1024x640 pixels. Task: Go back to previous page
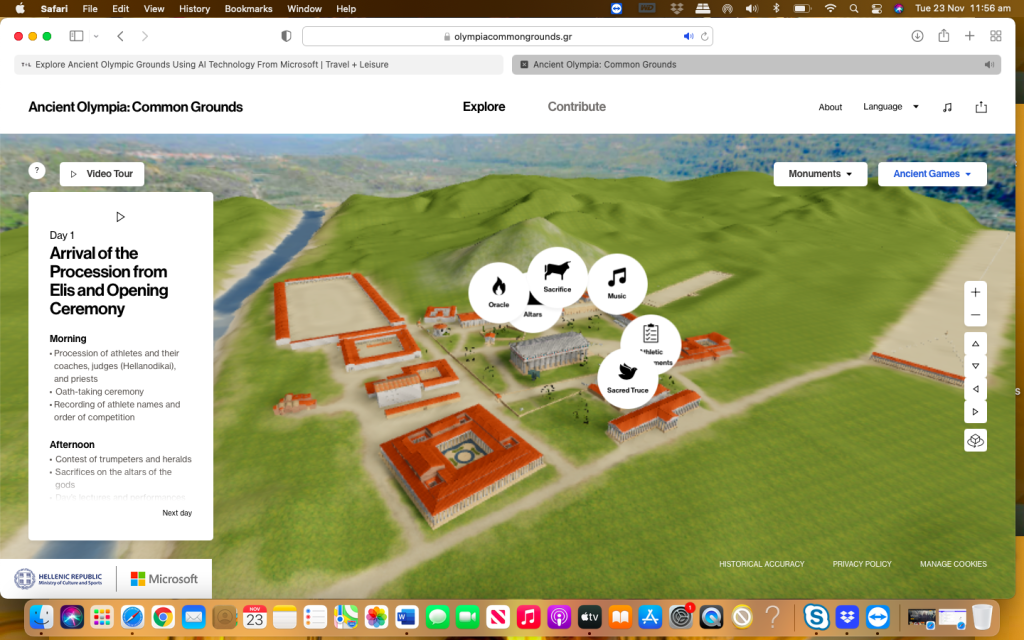pyautogui.click(x=120, y=36)
